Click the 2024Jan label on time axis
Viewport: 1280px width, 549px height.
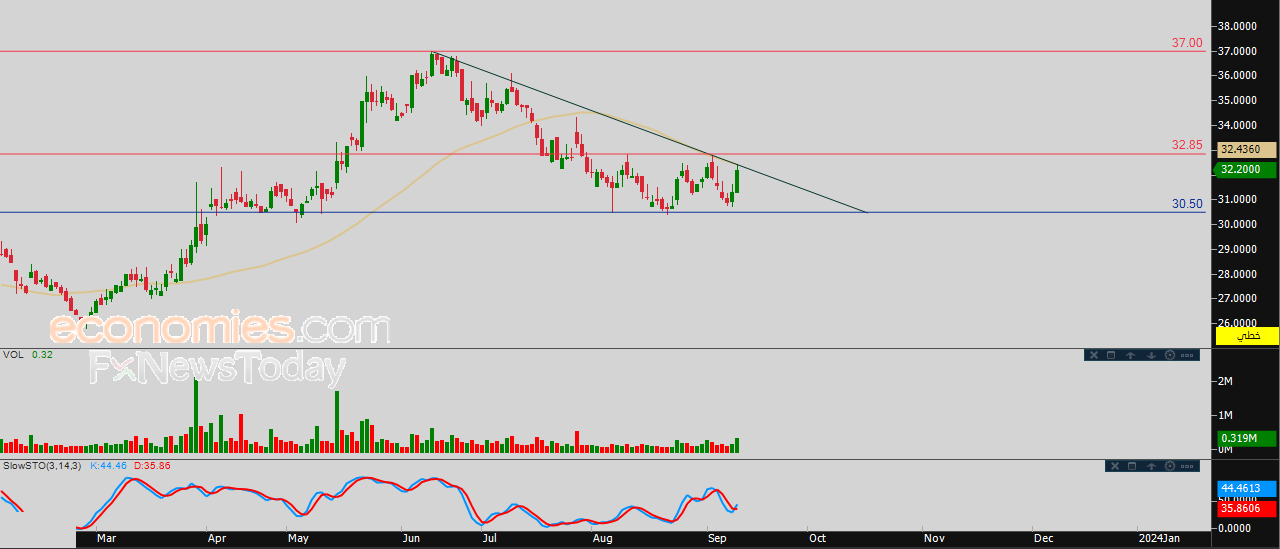pos(1160,538)
